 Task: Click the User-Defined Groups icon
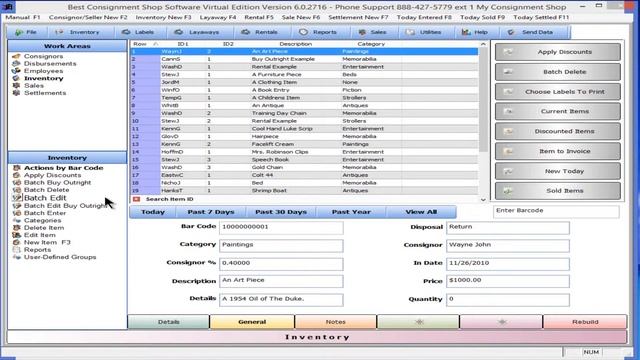(16, 257)
